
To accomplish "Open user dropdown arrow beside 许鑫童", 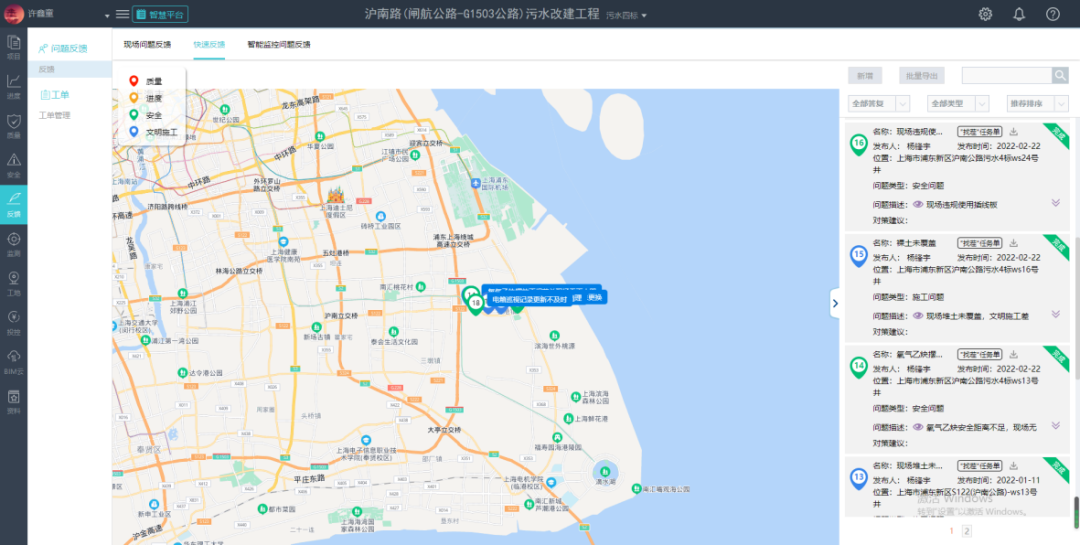I will 107,15.
